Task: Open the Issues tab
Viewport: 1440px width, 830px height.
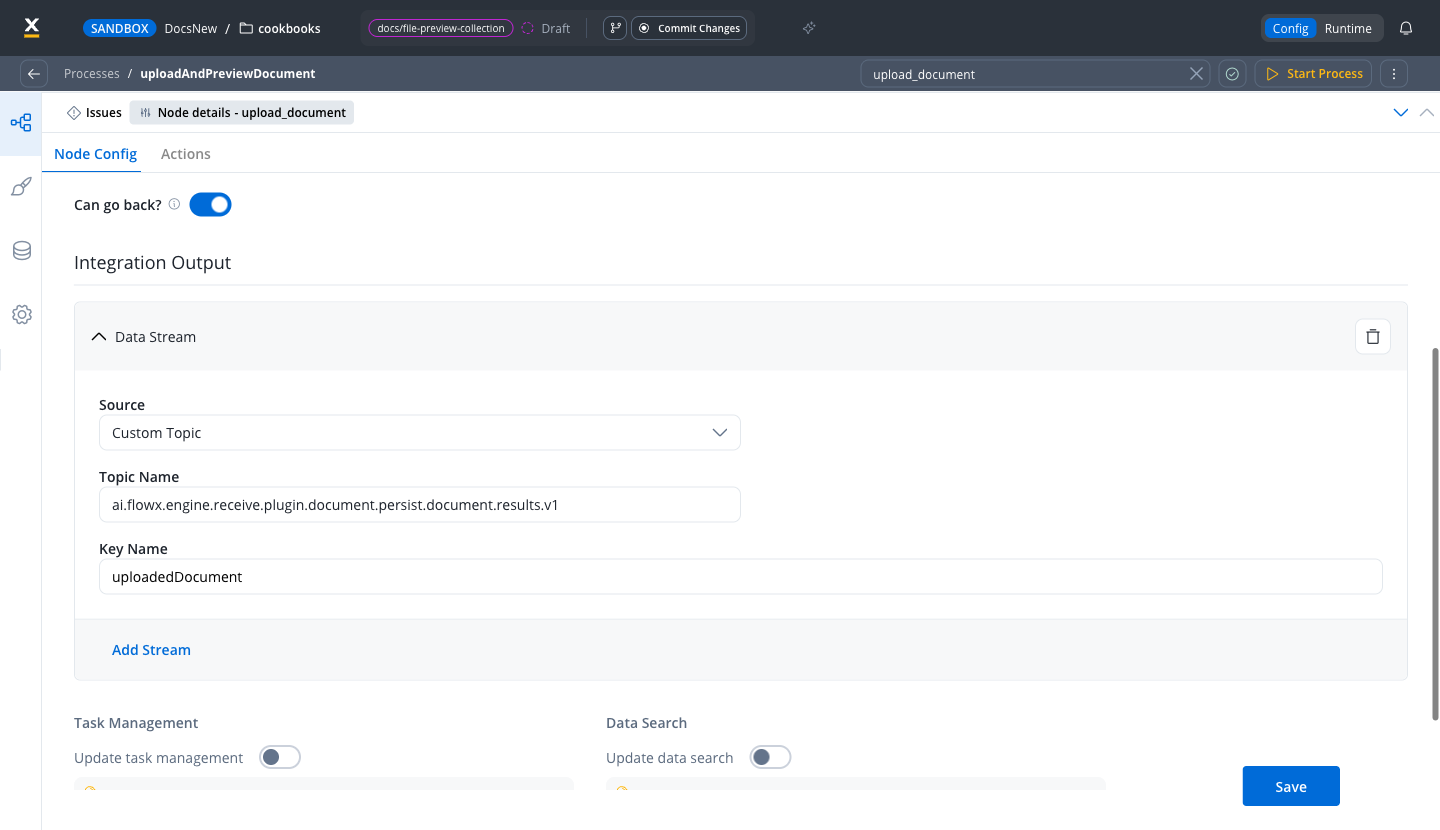Action: (x=94, y=113)
